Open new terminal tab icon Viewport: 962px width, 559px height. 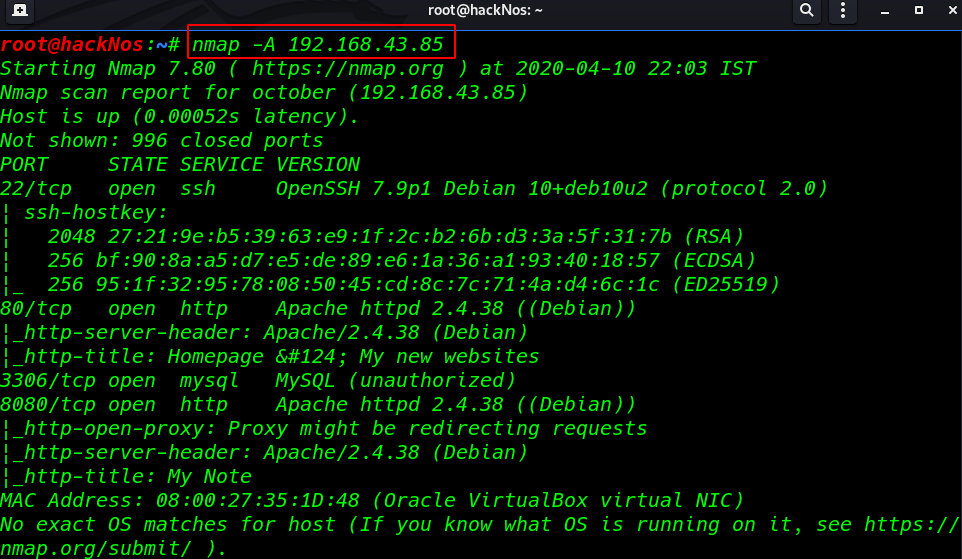[20, 10]
